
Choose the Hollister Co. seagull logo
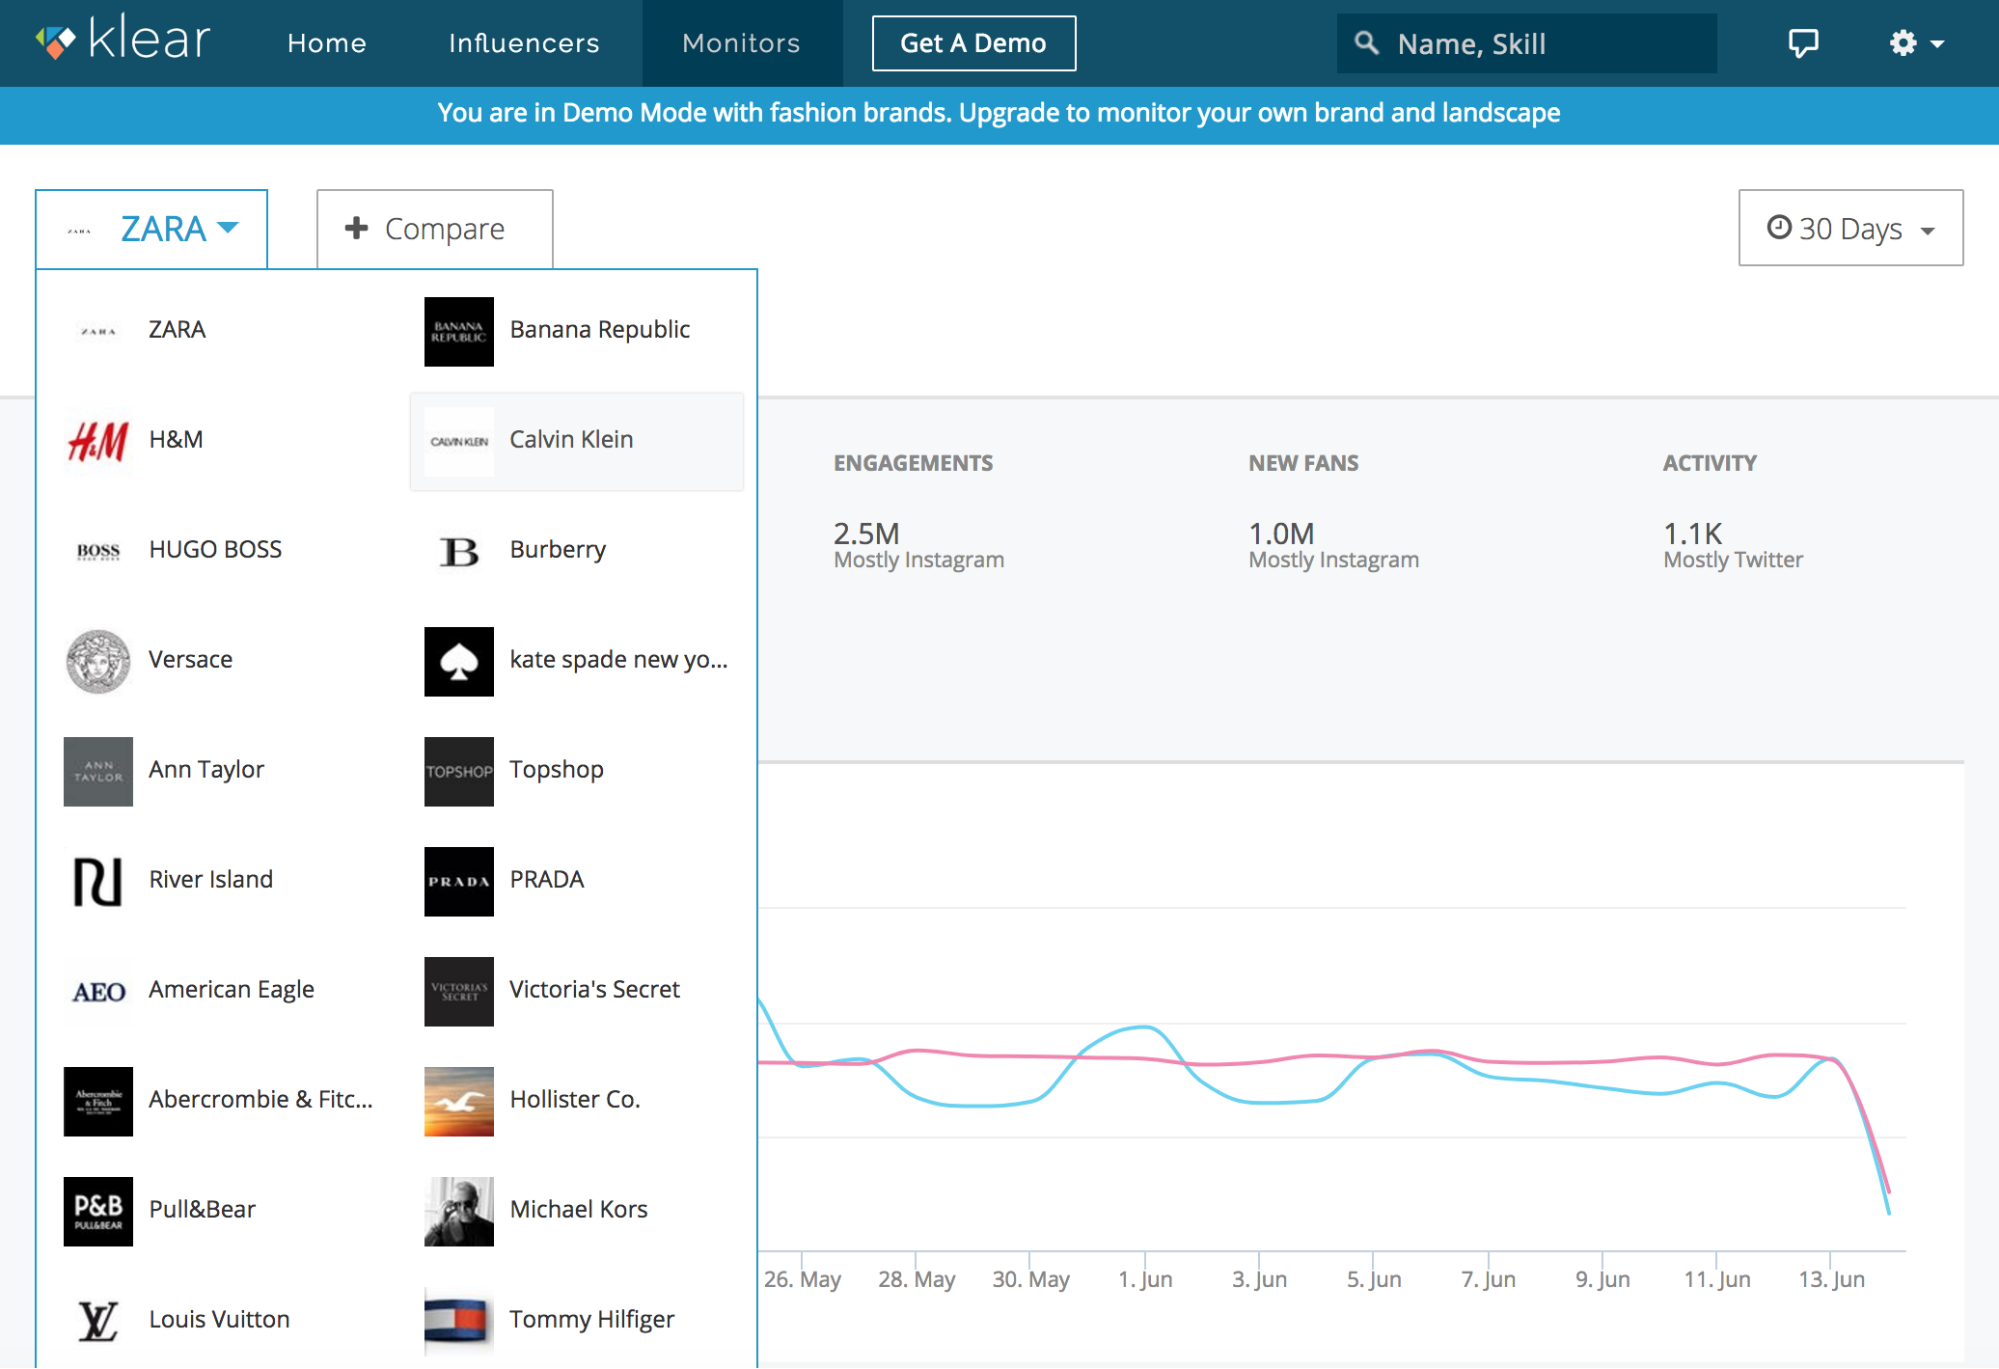coord(459,1101)
